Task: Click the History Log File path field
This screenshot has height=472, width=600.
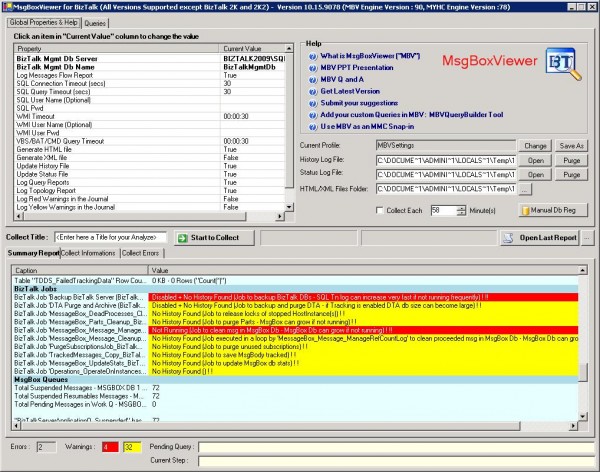Action: point(446,161)
